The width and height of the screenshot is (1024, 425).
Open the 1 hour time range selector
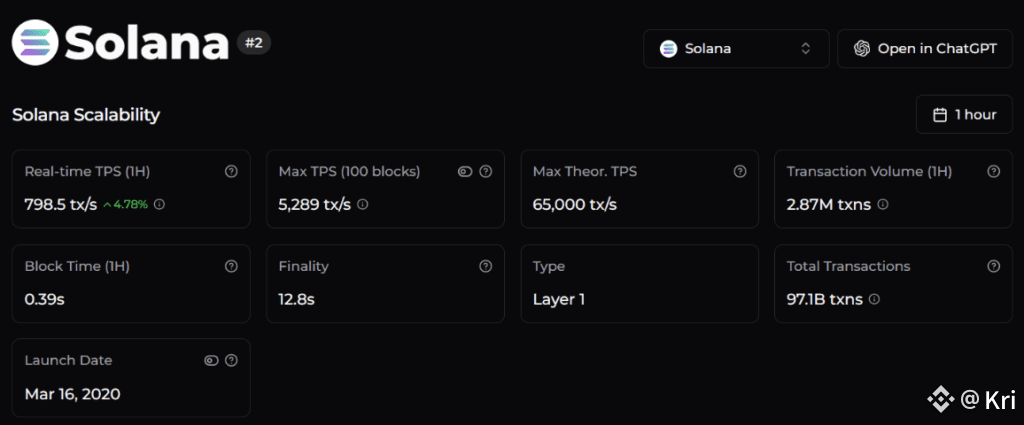coord(964,115)
